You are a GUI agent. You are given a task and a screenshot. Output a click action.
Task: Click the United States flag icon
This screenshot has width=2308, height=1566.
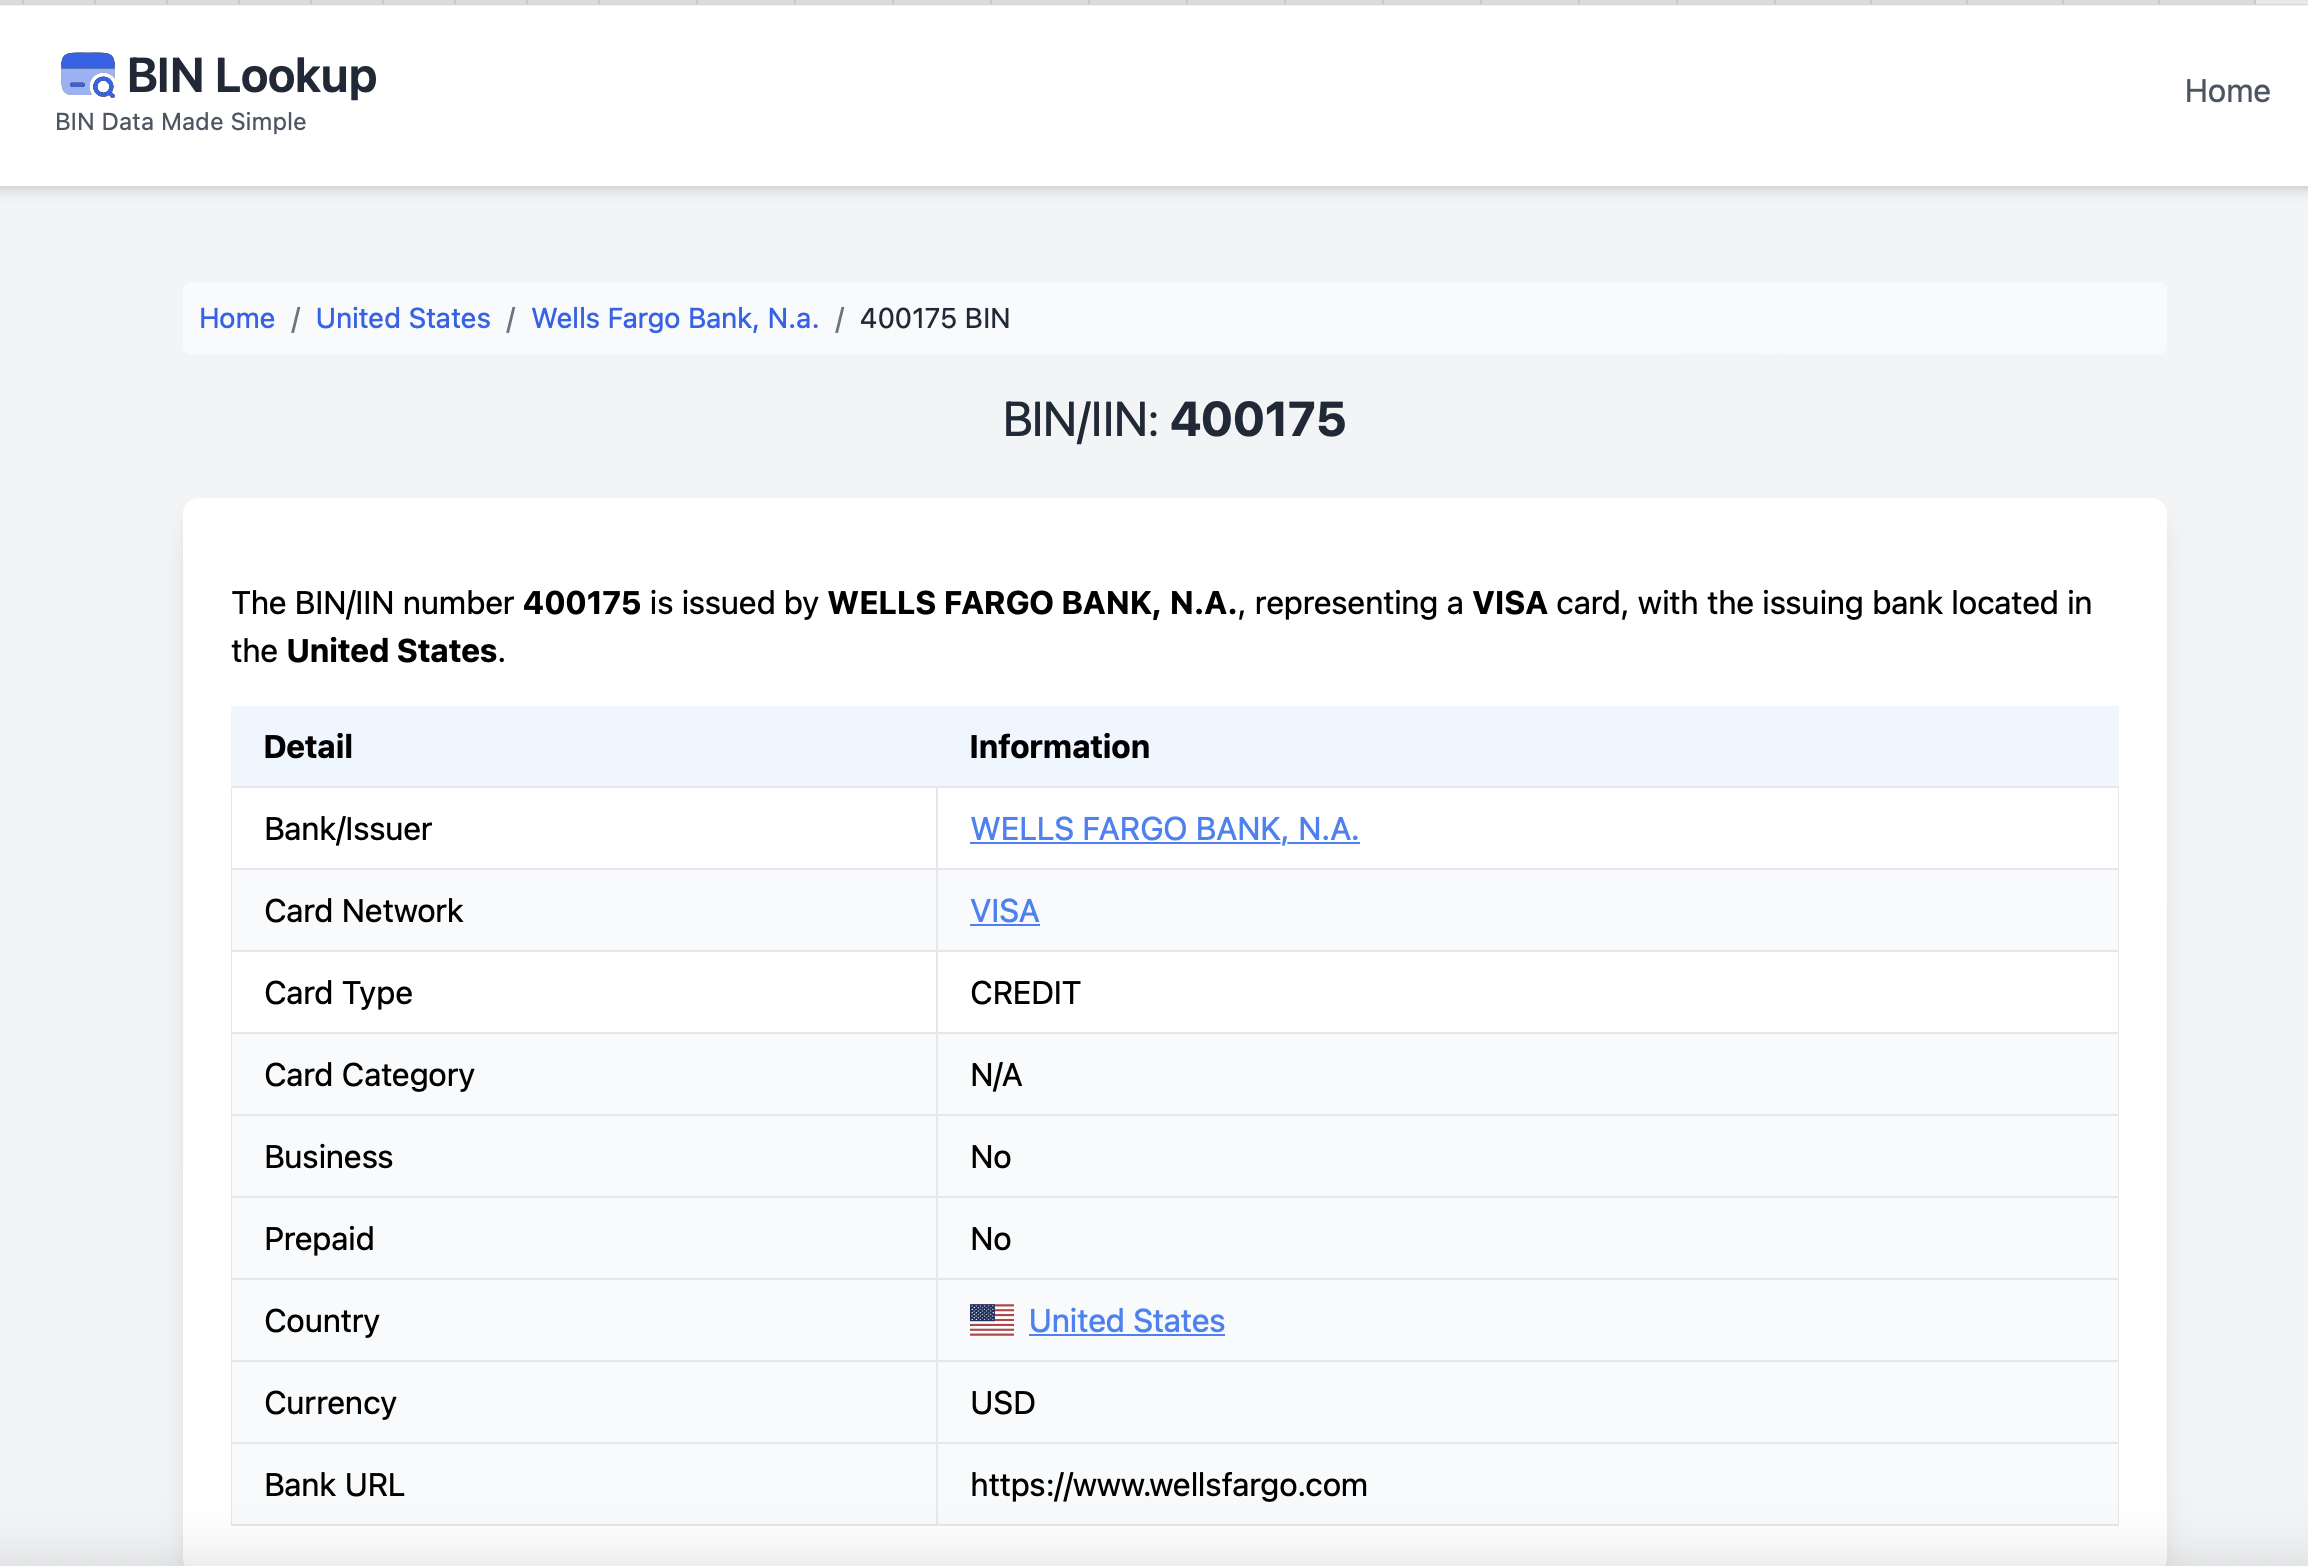[992, 1320]
